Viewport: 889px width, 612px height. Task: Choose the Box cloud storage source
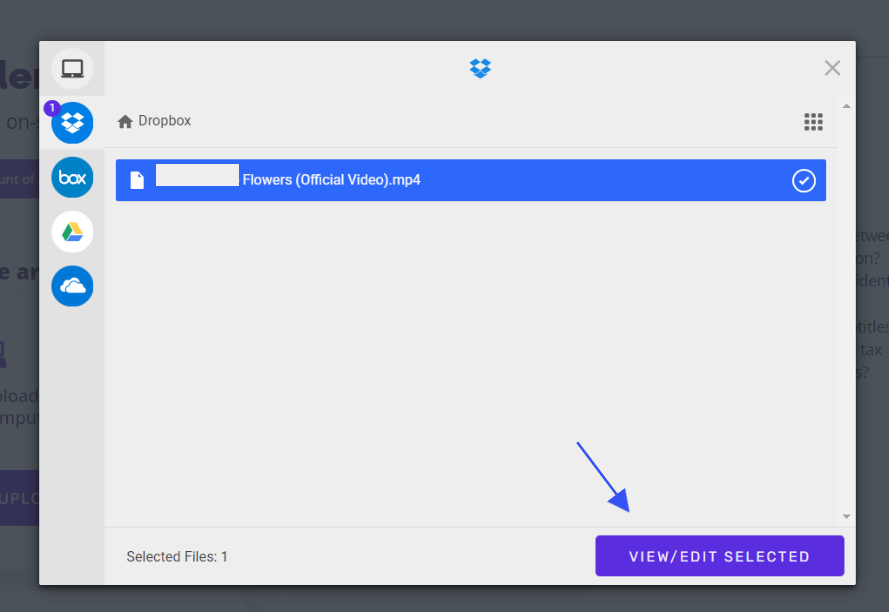tap(72, 178)
